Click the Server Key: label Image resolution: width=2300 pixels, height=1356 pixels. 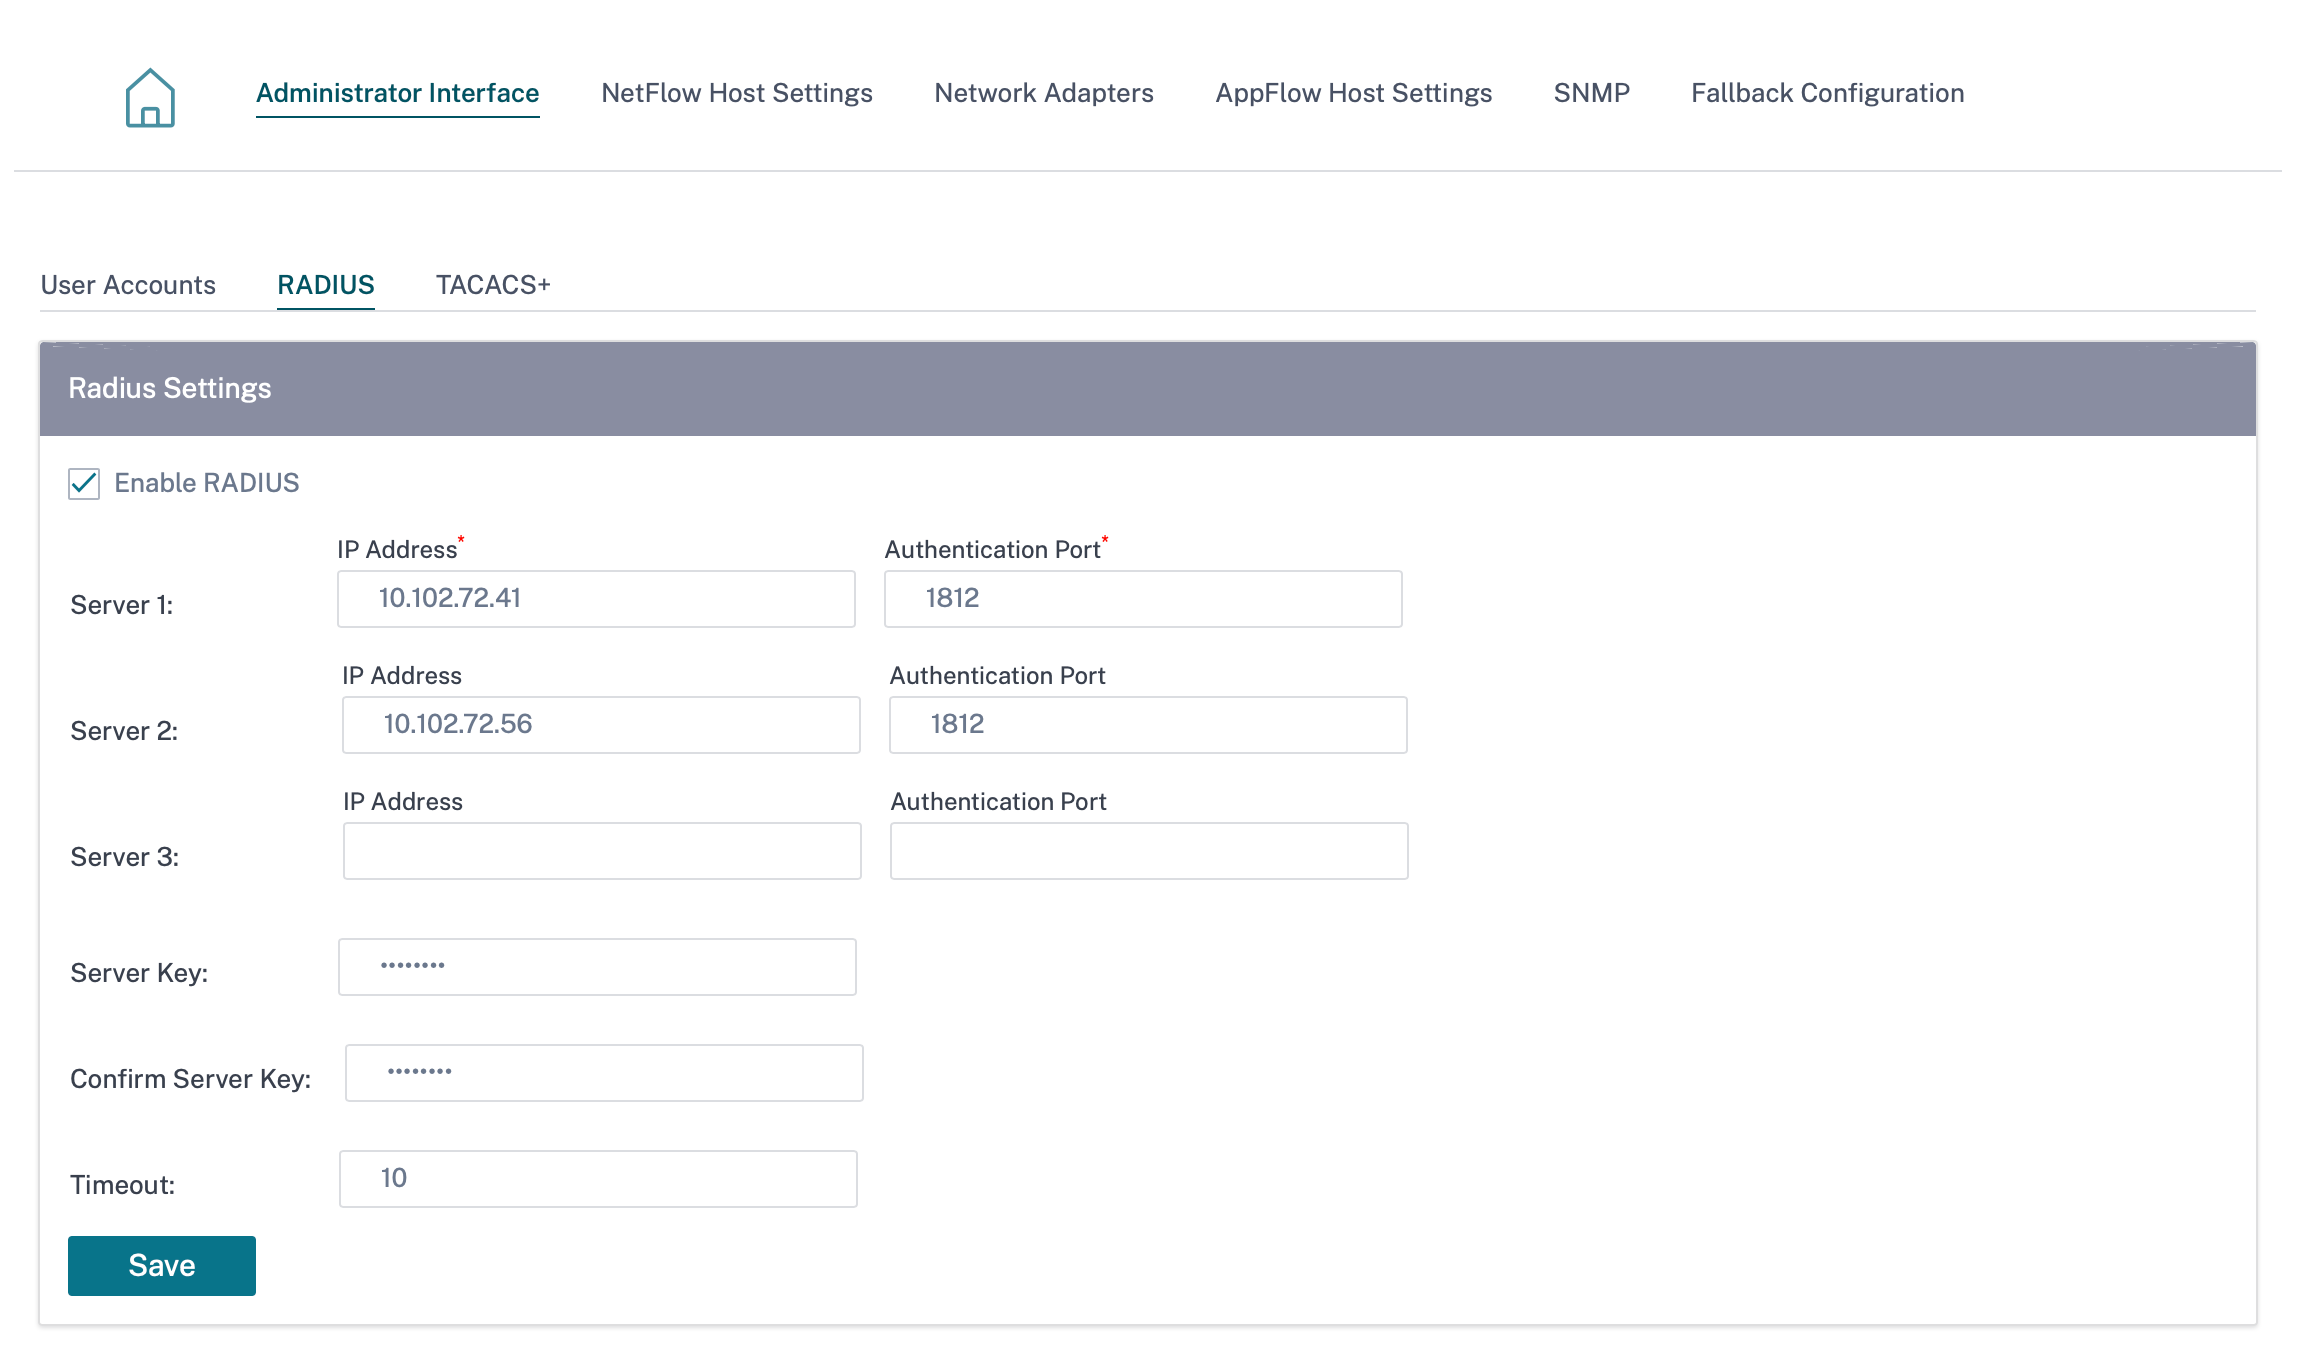[x=139, y=973]
